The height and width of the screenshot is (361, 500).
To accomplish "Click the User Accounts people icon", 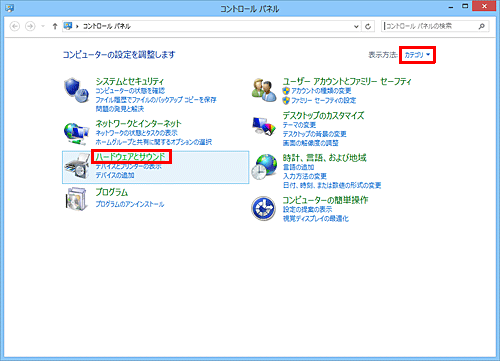I will click(264, 90).
